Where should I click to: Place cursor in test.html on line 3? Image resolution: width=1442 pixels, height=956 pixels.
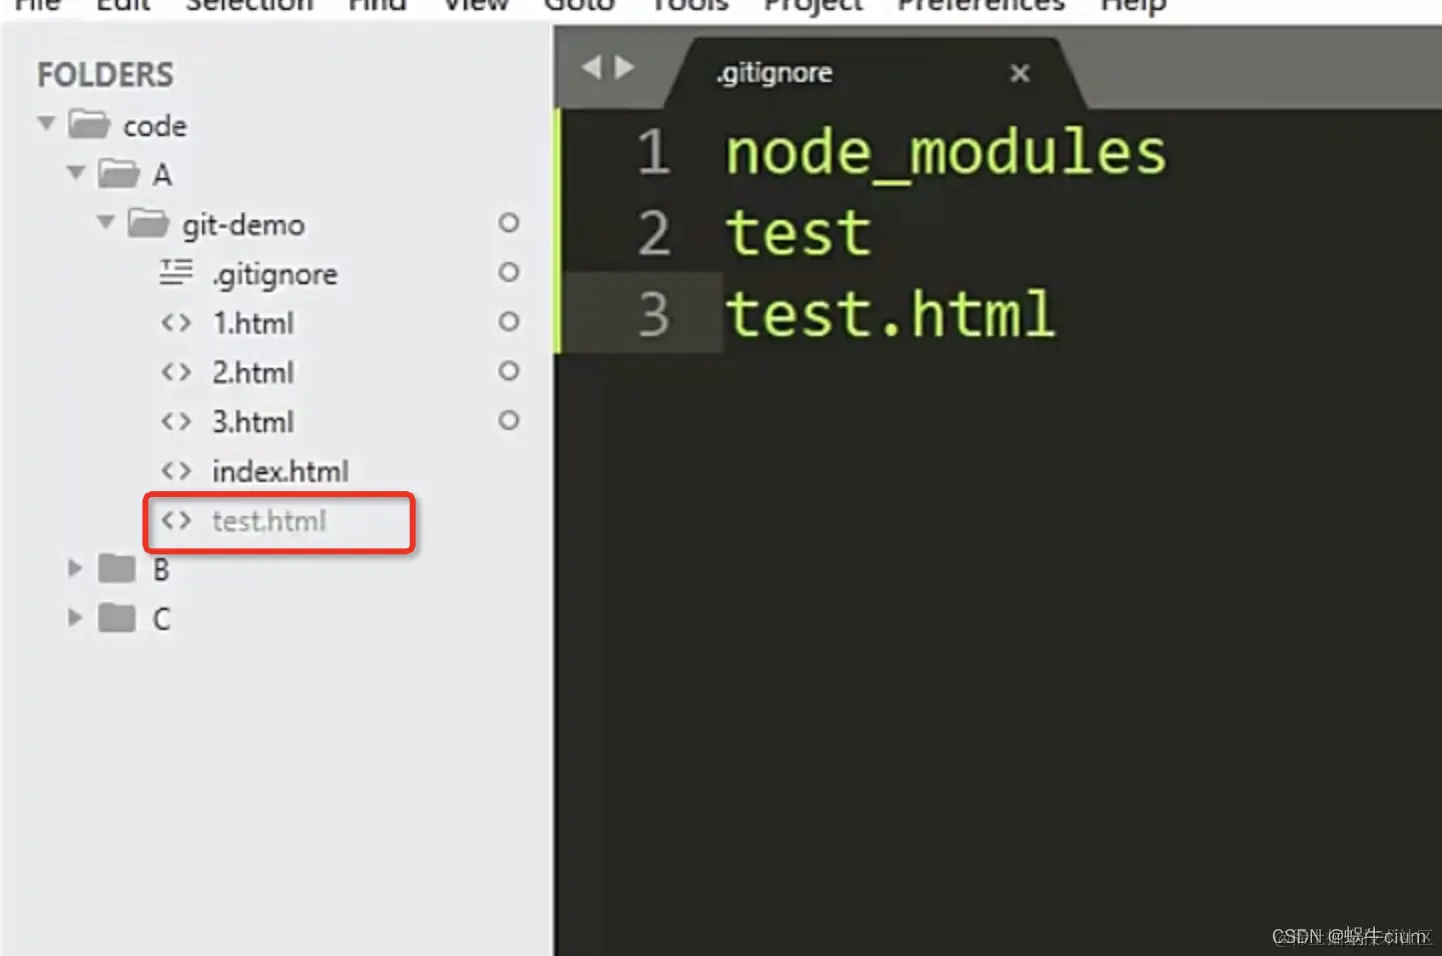[890, 314]
